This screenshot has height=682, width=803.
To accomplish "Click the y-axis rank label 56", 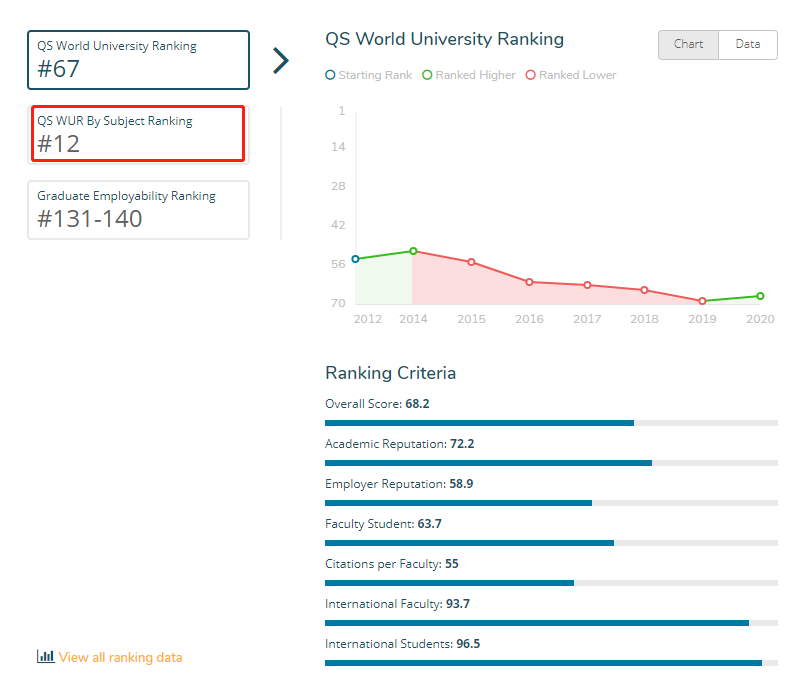I will [338, 264].
